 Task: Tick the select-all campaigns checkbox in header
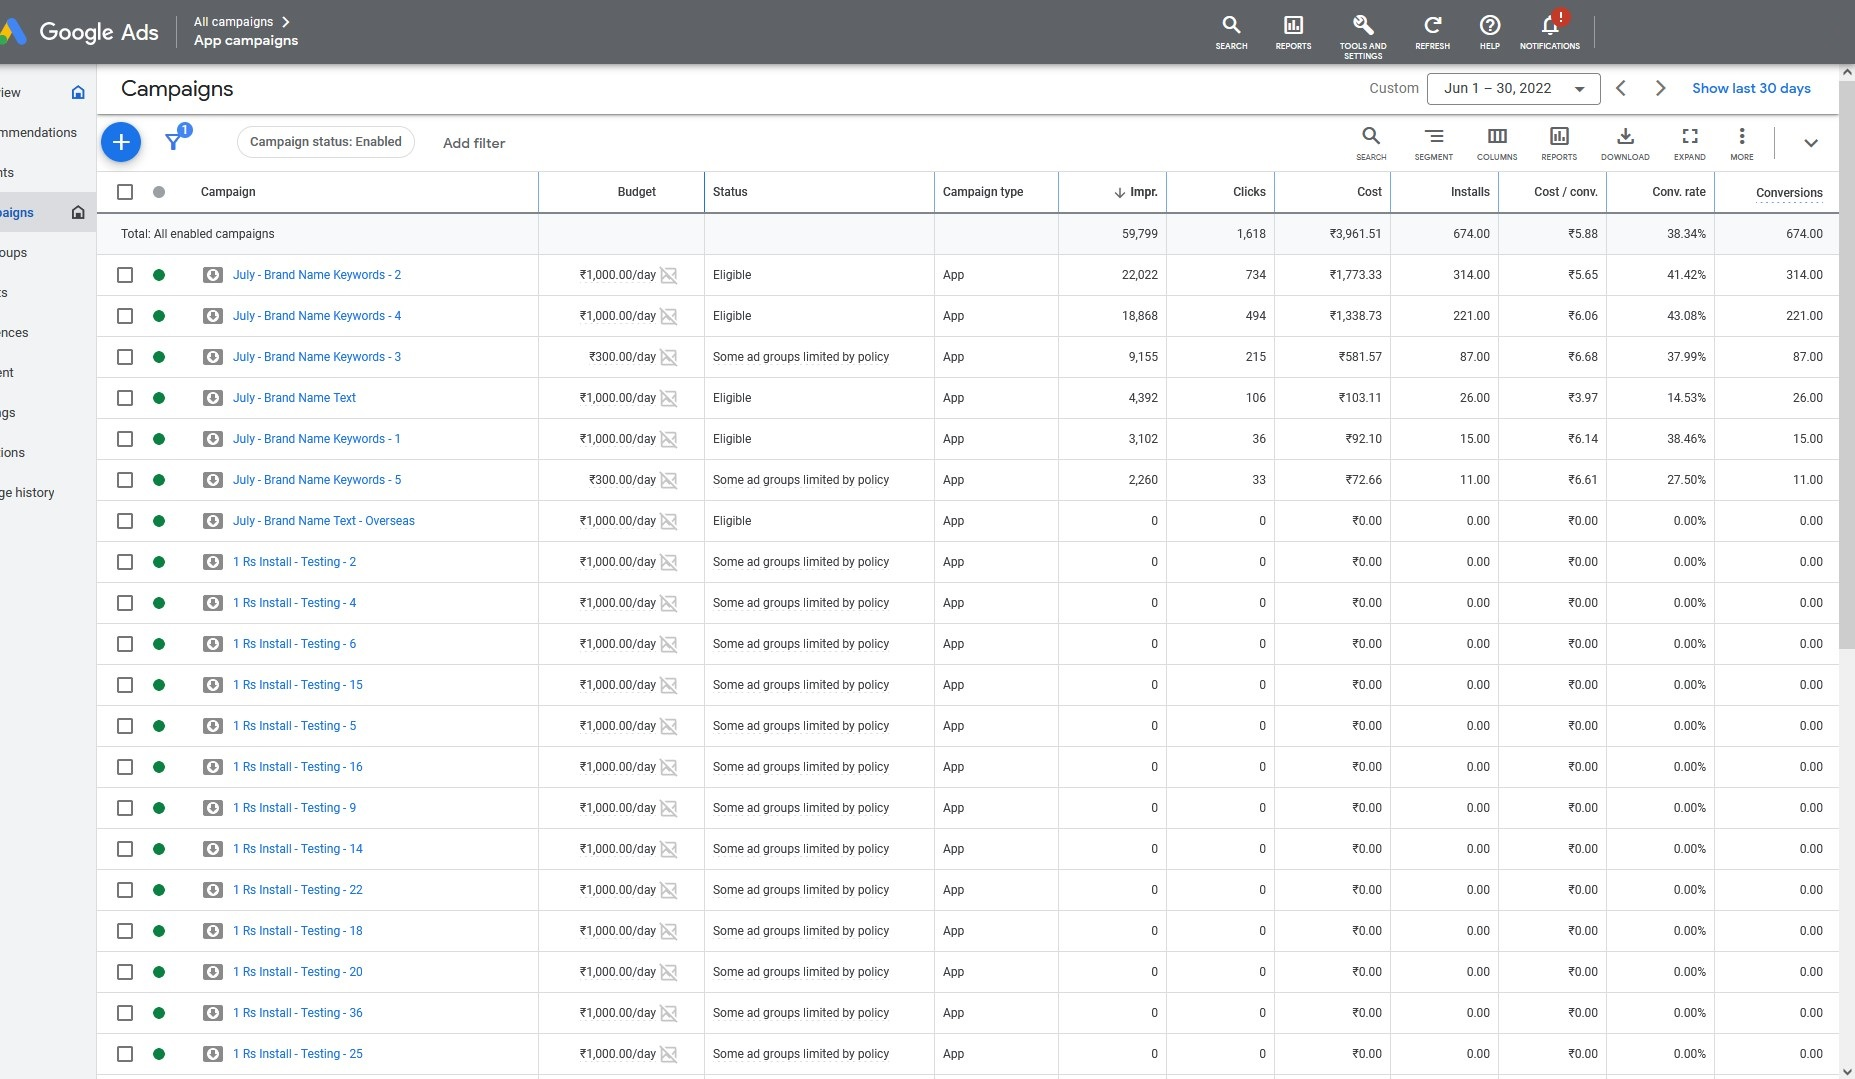pos(125,192)
